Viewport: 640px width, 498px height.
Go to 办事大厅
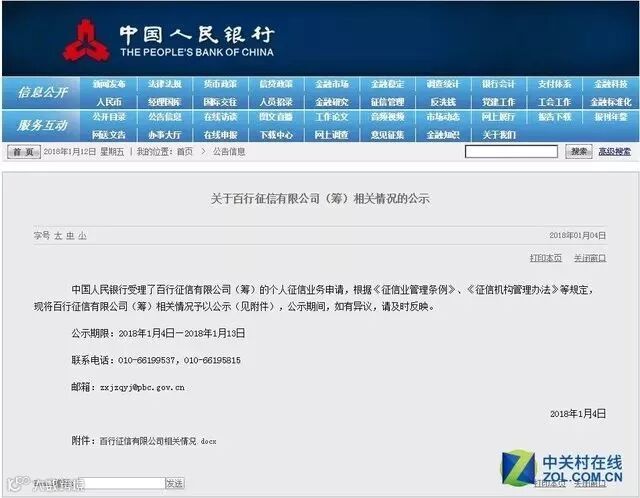tap(164, 135)
